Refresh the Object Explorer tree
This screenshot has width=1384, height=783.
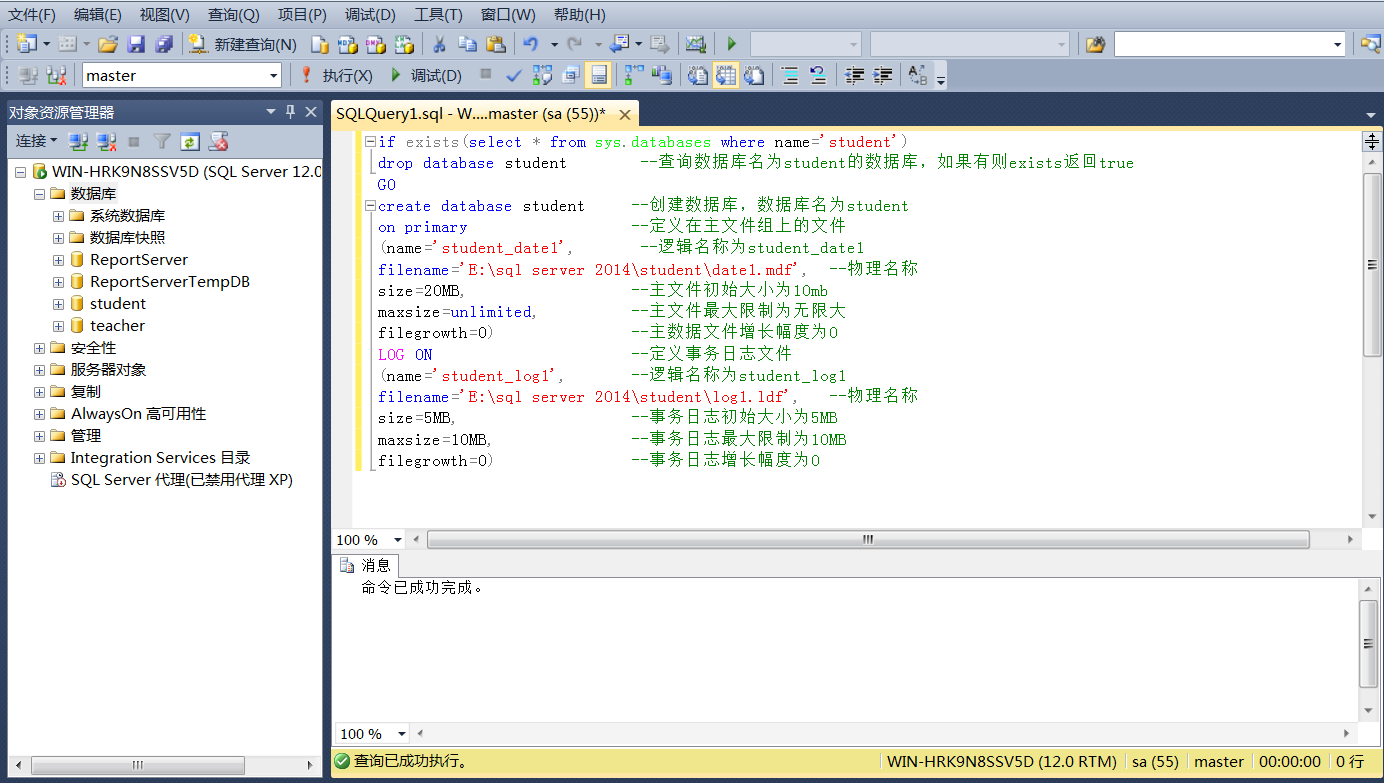pyautogui.click(x=190, y=141)
